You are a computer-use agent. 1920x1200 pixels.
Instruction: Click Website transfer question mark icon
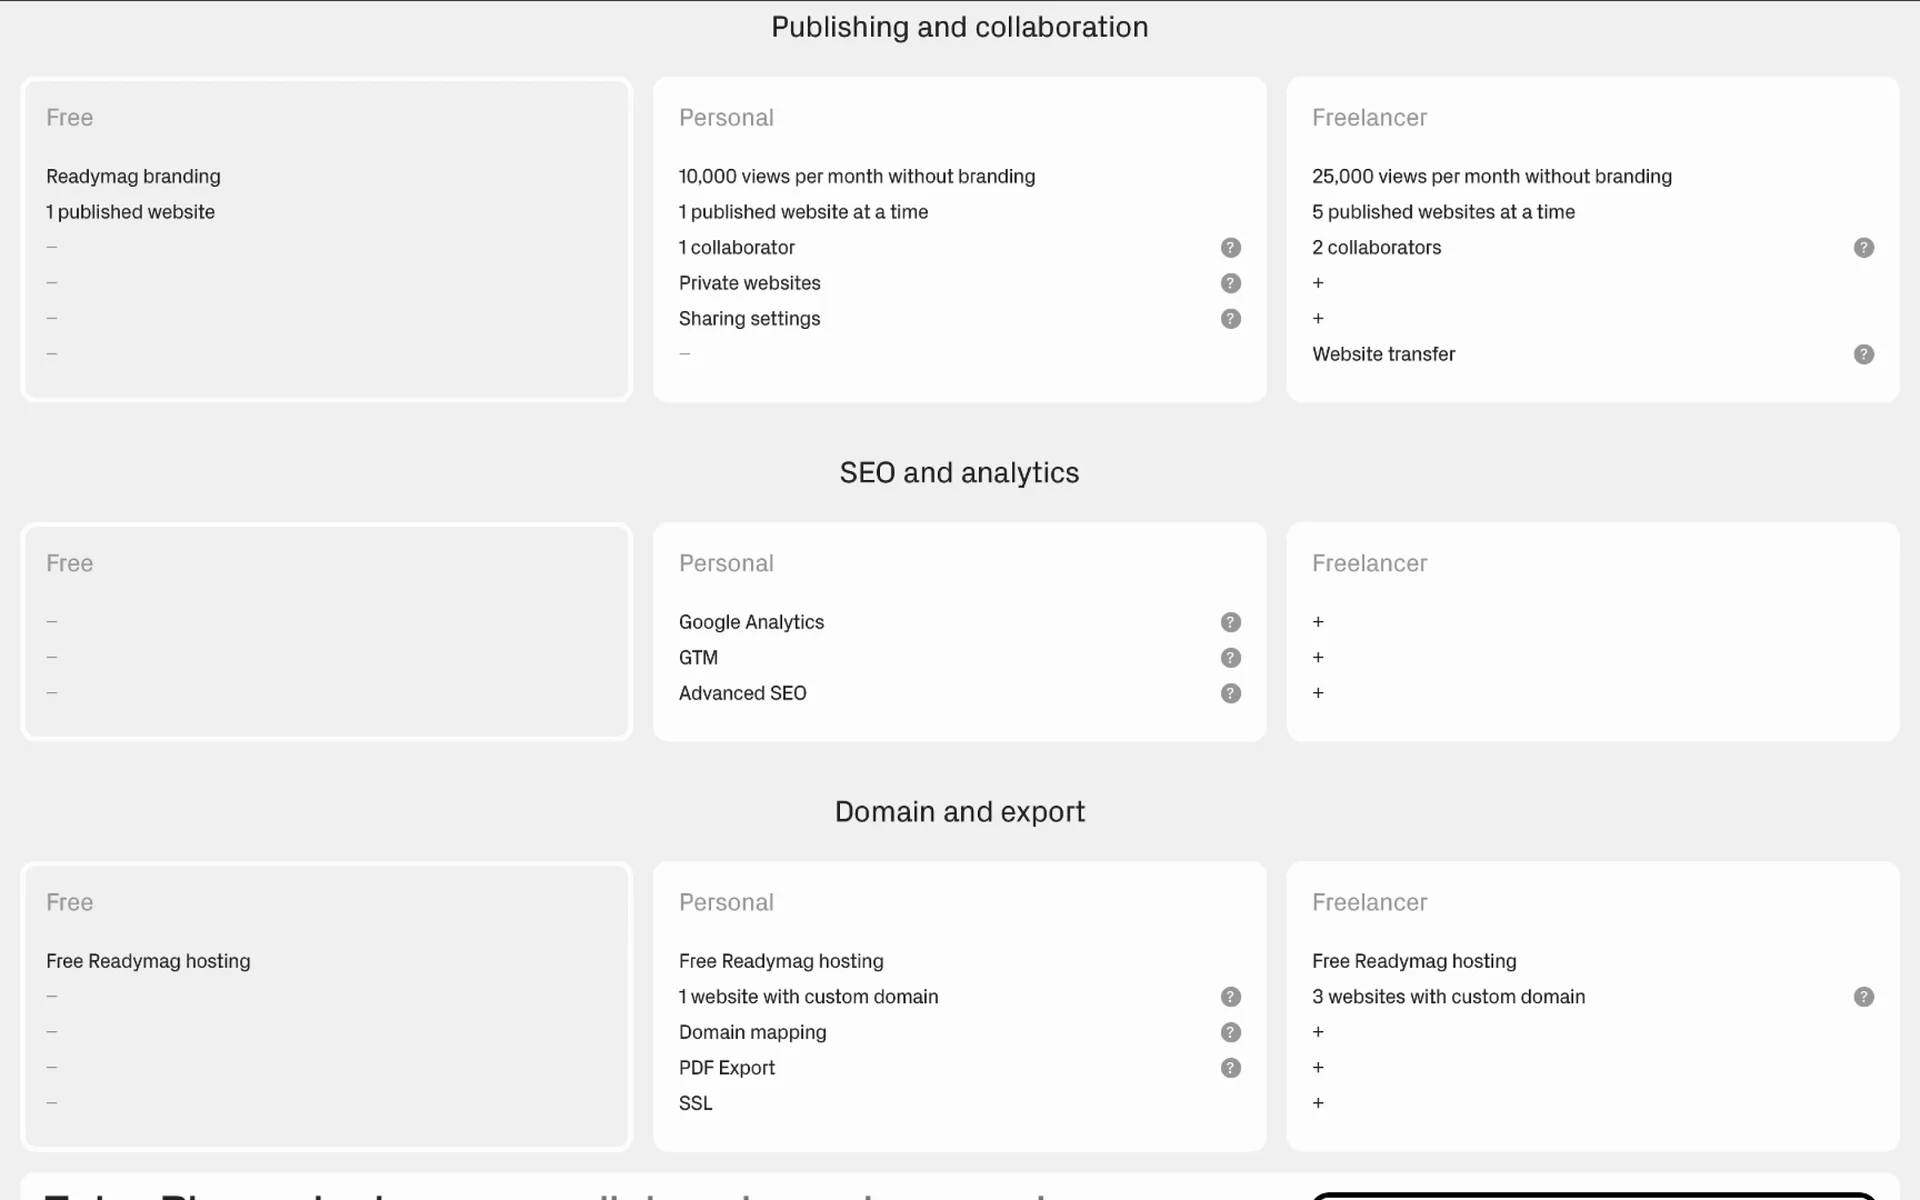tap(1863, 355)
